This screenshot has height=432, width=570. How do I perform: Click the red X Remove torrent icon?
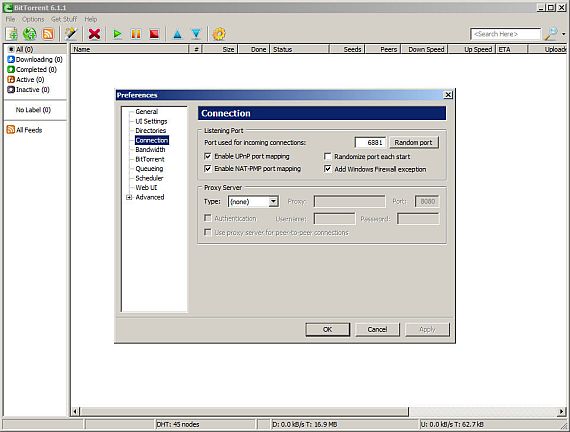95,34
